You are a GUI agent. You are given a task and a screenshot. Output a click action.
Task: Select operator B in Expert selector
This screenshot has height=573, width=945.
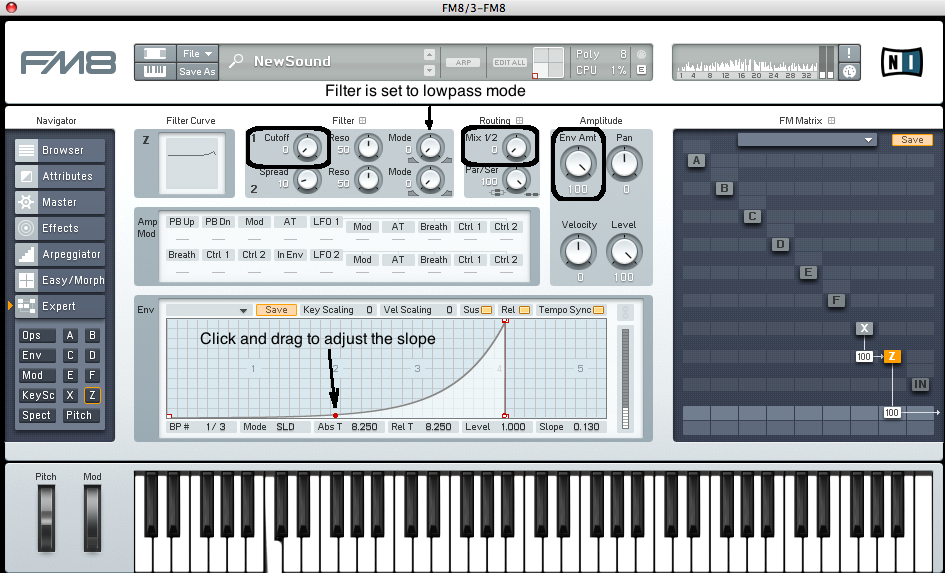pos(92,336)
